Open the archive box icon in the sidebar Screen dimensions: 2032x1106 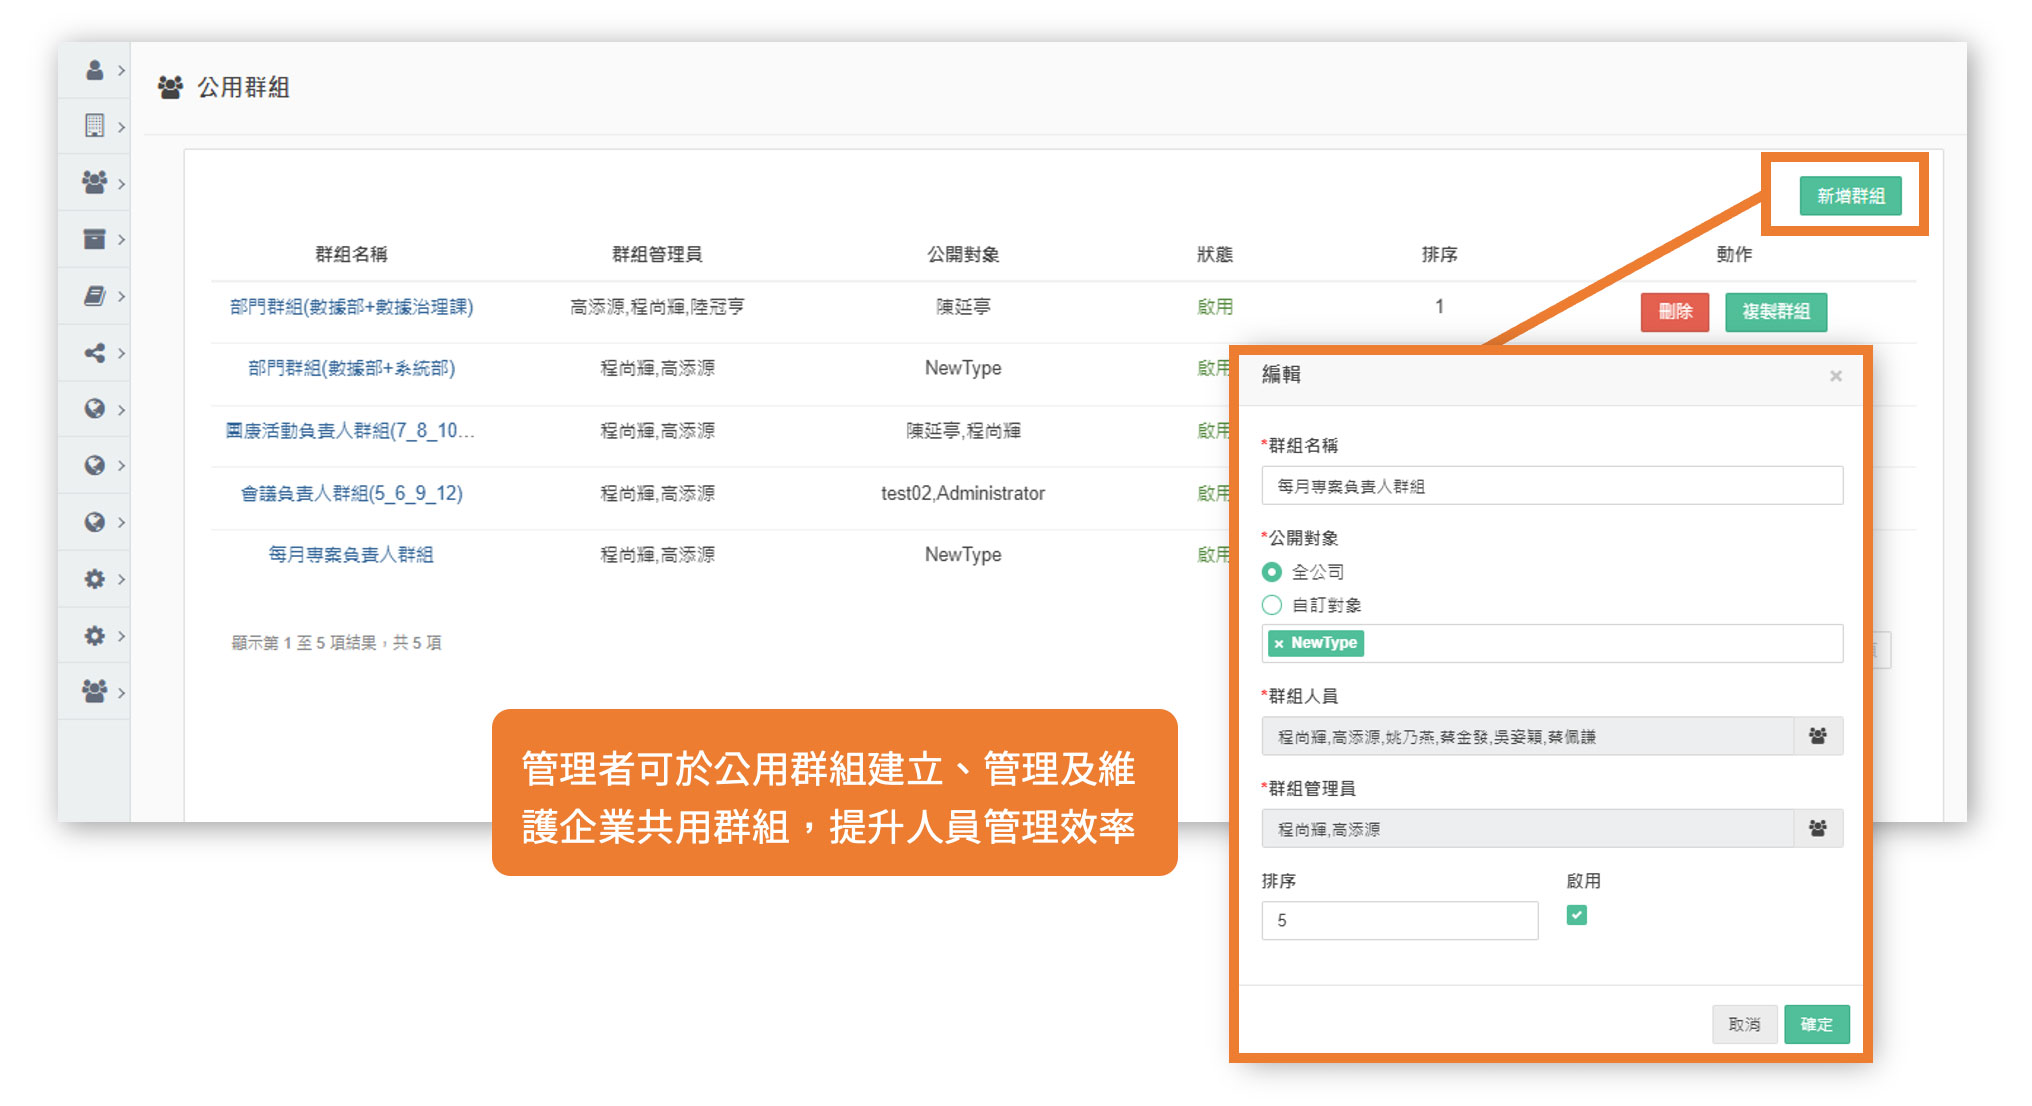(94, 239)
